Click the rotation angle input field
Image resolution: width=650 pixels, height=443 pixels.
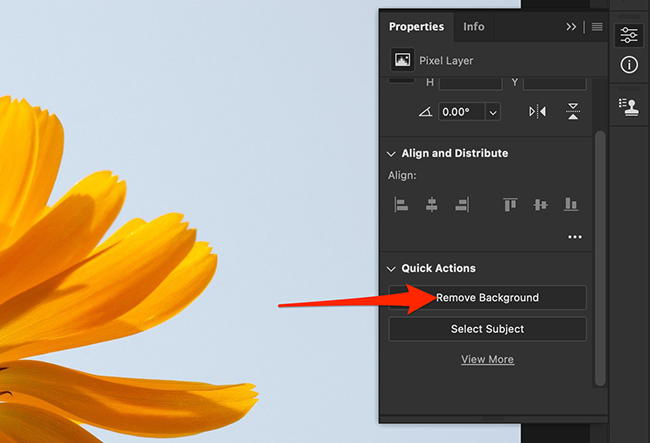462,112
